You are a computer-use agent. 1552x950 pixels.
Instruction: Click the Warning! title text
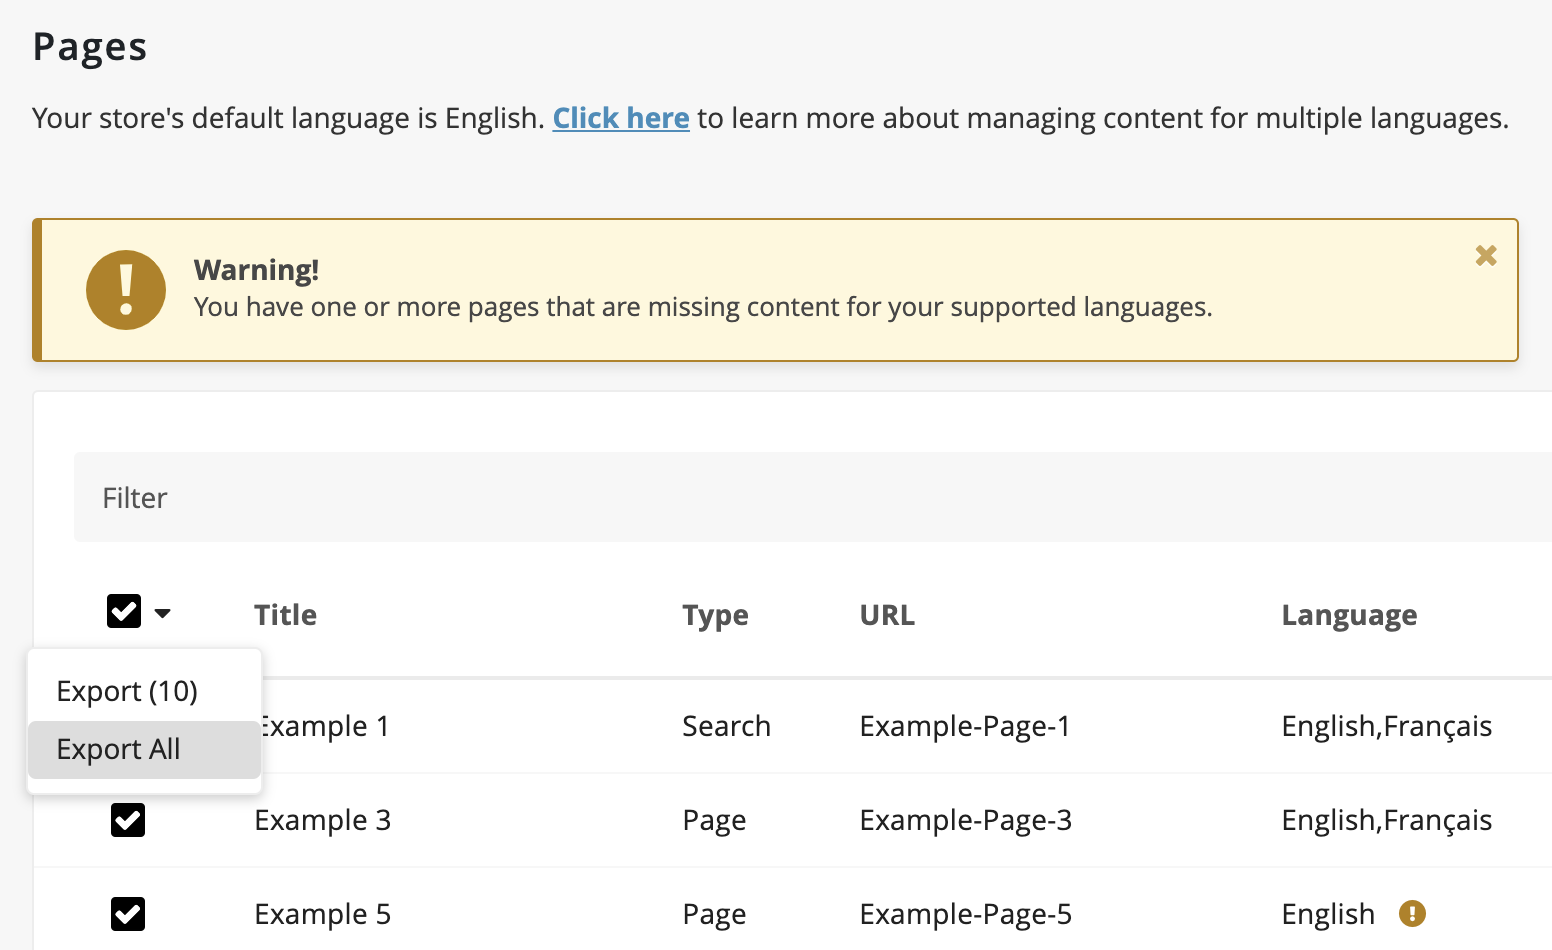pyautogui.click(x=256, y=270)
